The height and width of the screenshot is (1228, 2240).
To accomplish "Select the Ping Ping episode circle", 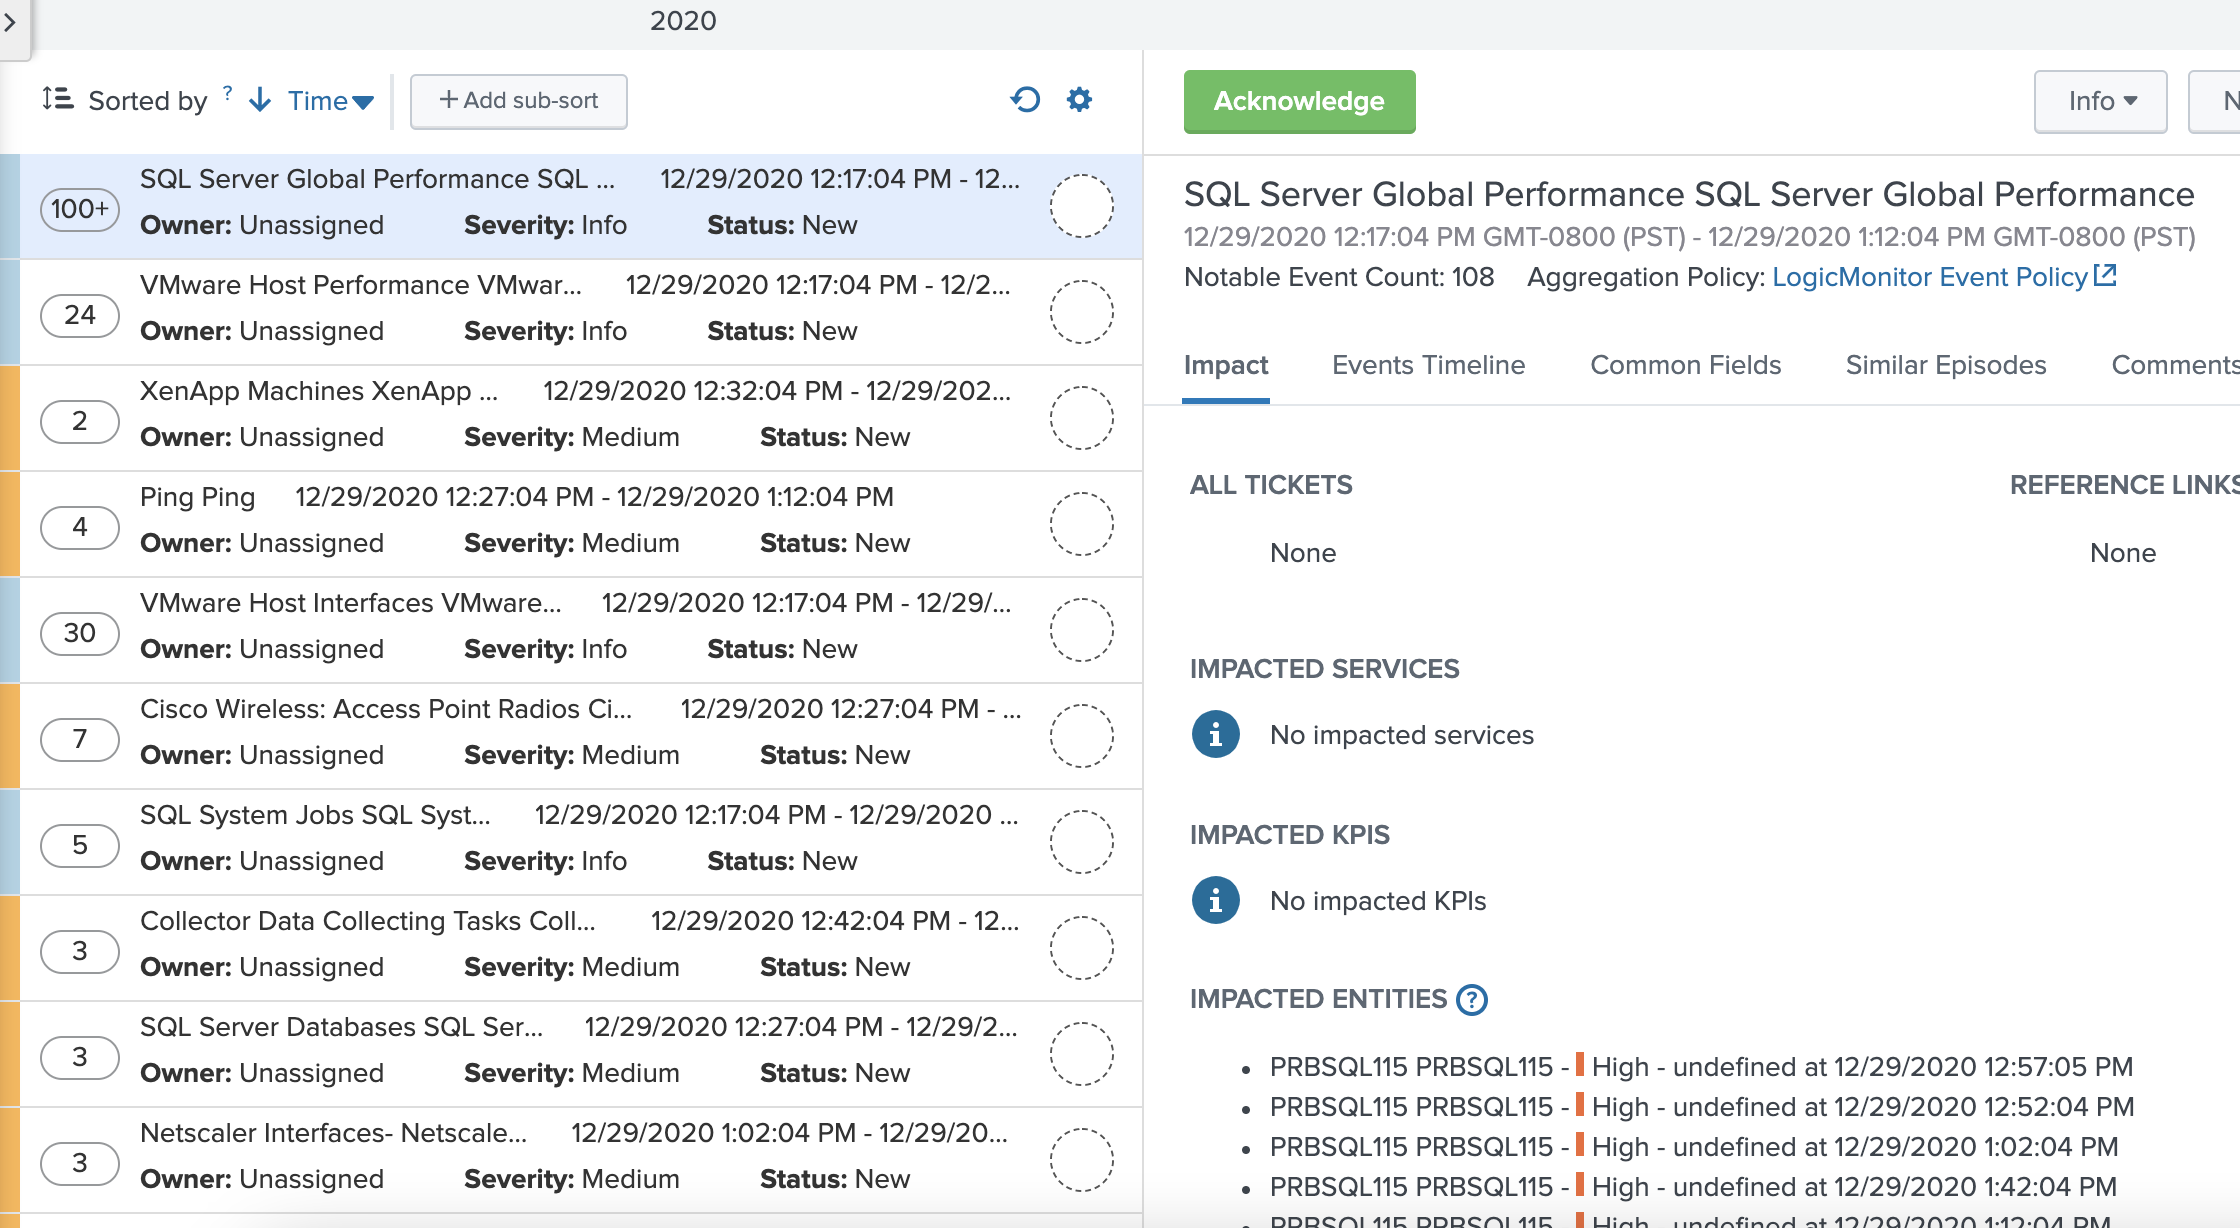I will [x=1081, y=524].
